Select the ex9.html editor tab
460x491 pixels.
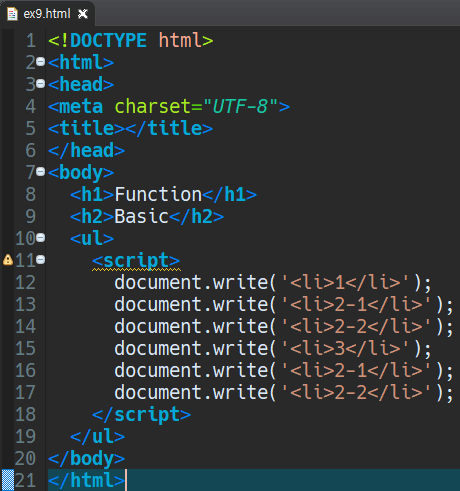pos(47,14)
